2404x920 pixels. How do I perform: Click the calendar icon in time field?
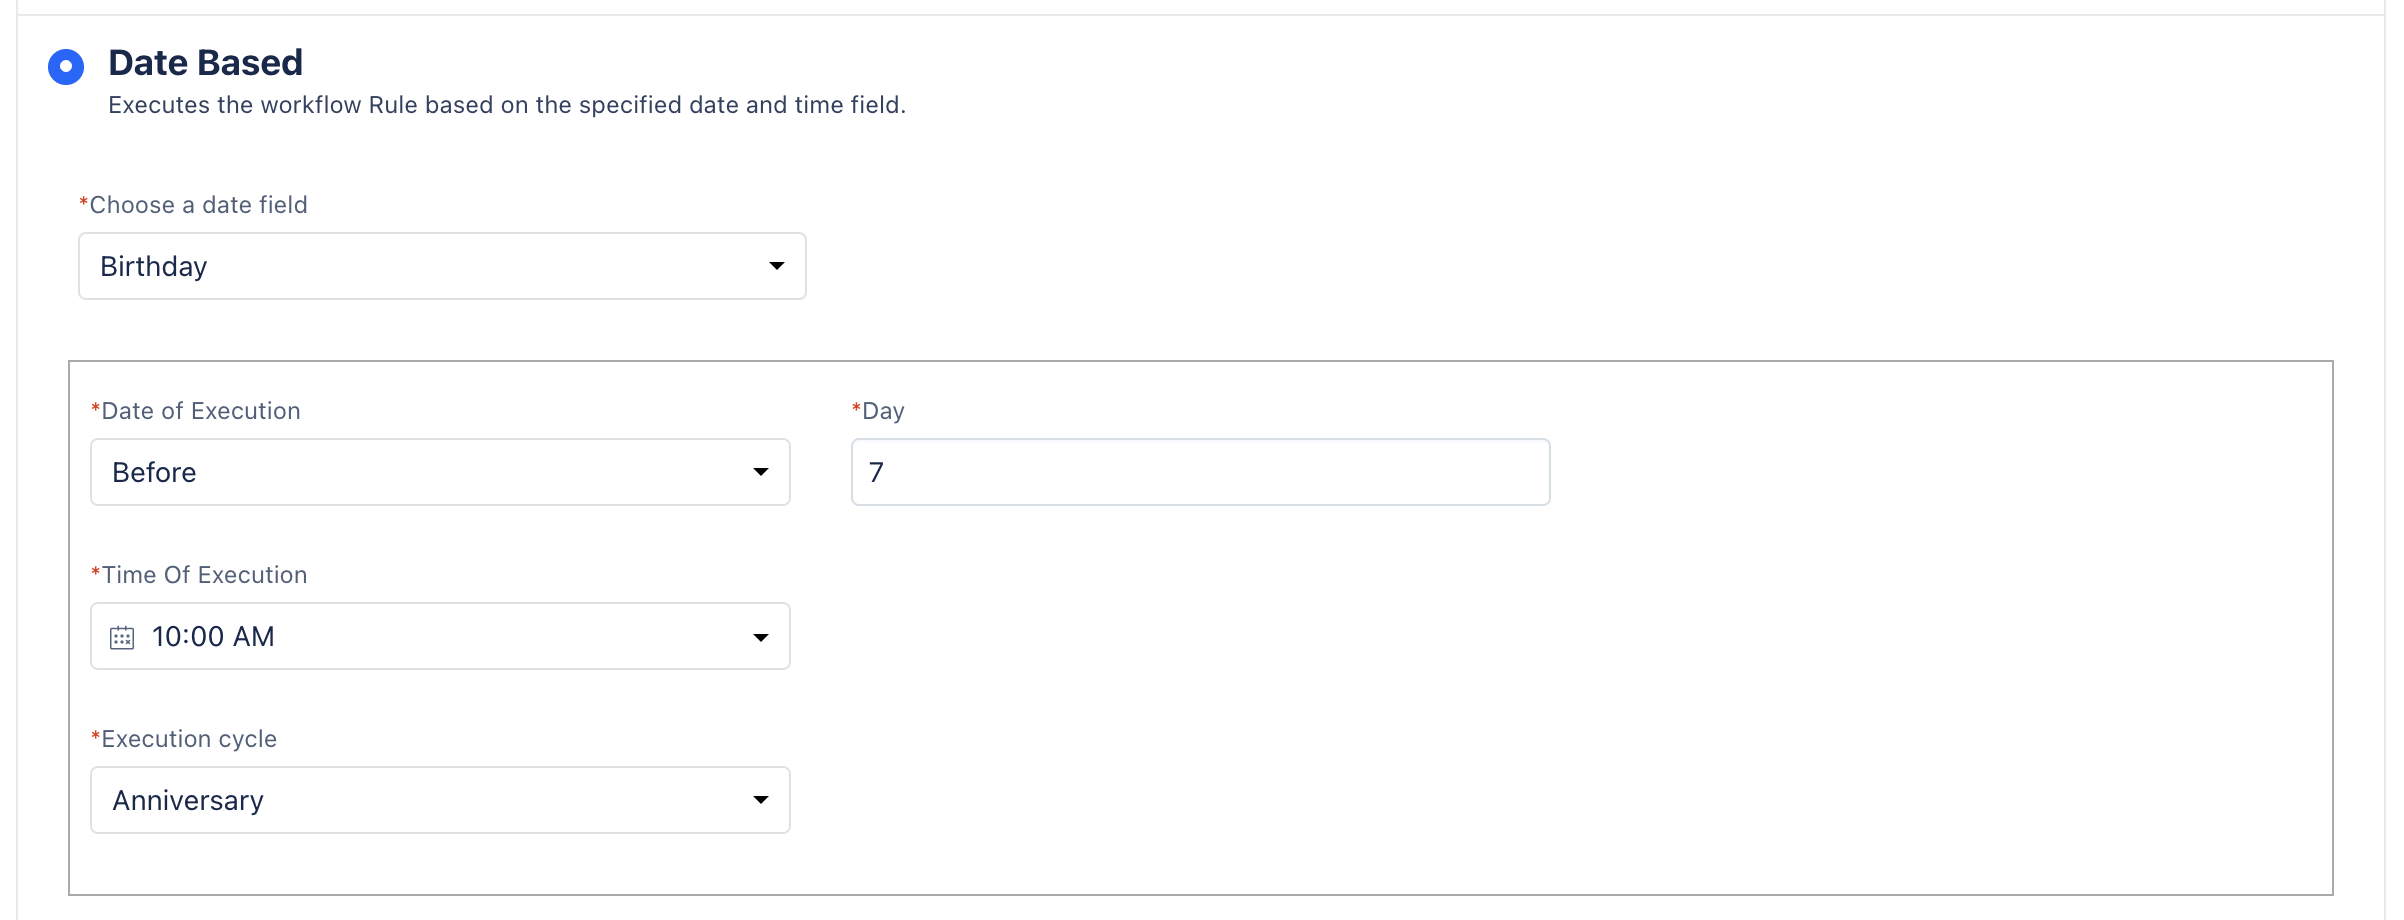(x=122, y=637)
